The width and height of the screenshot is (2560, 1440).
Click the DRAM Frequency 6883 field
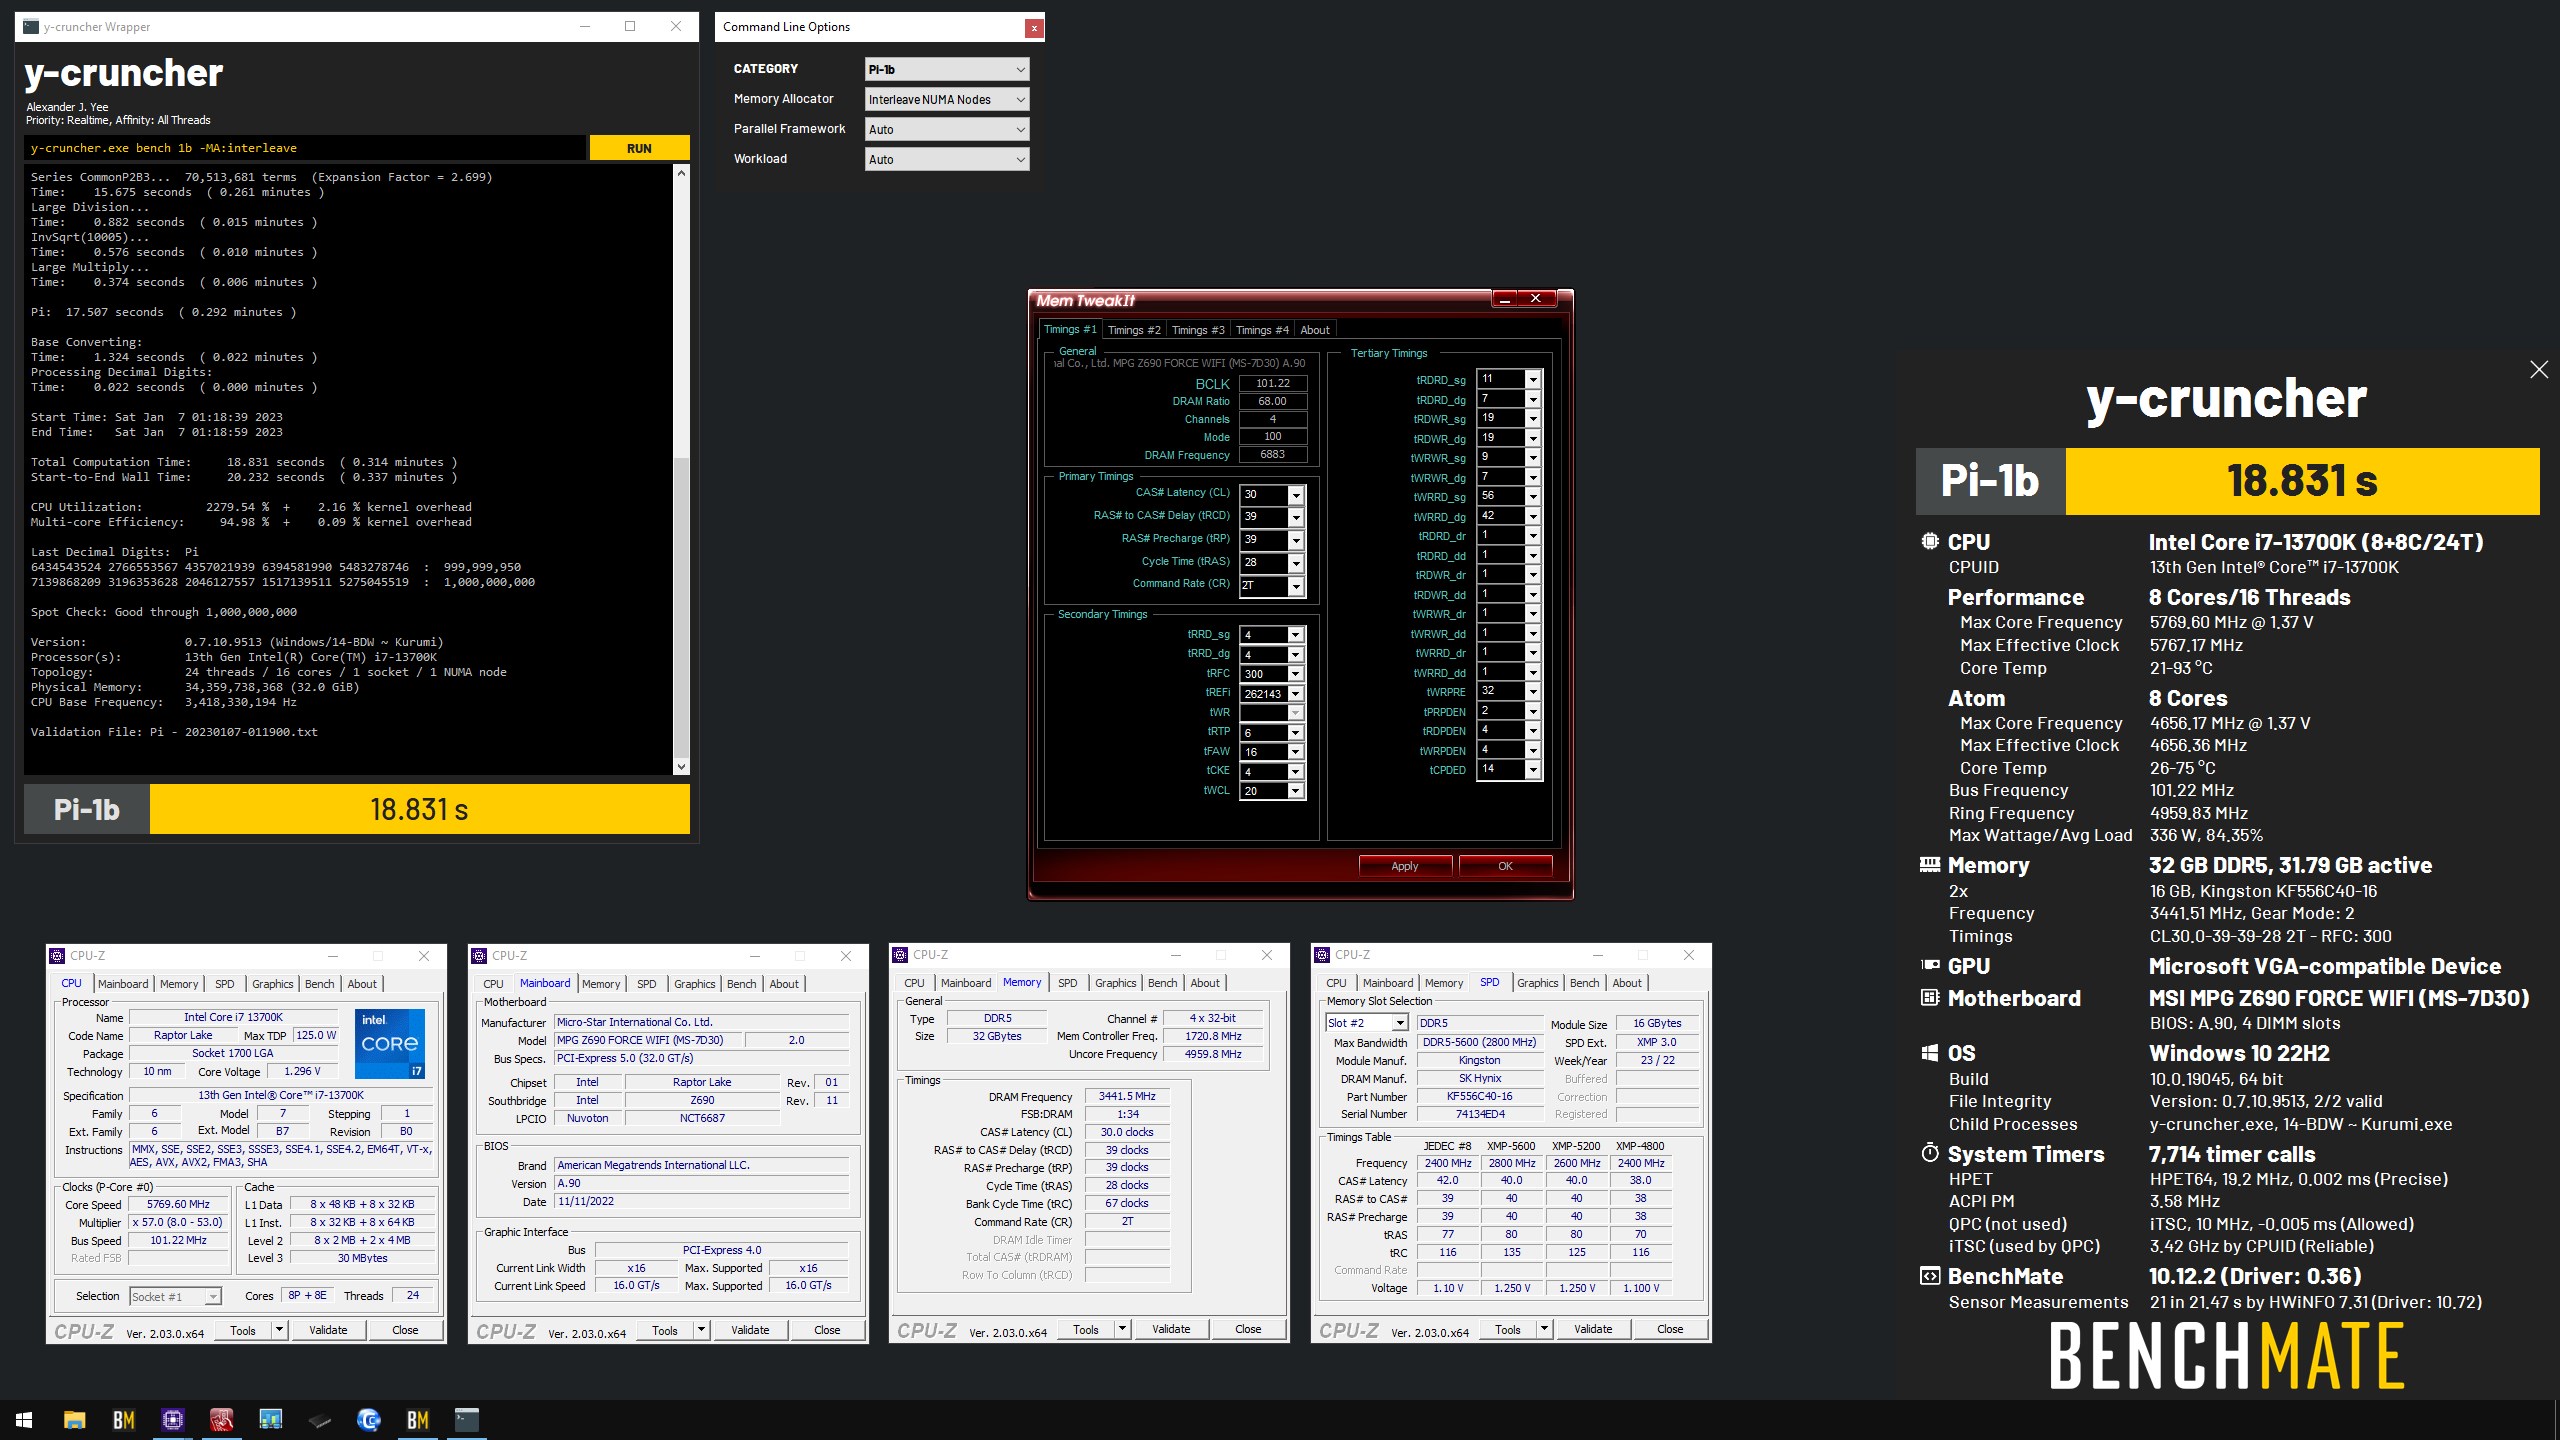coord(1272,455)
